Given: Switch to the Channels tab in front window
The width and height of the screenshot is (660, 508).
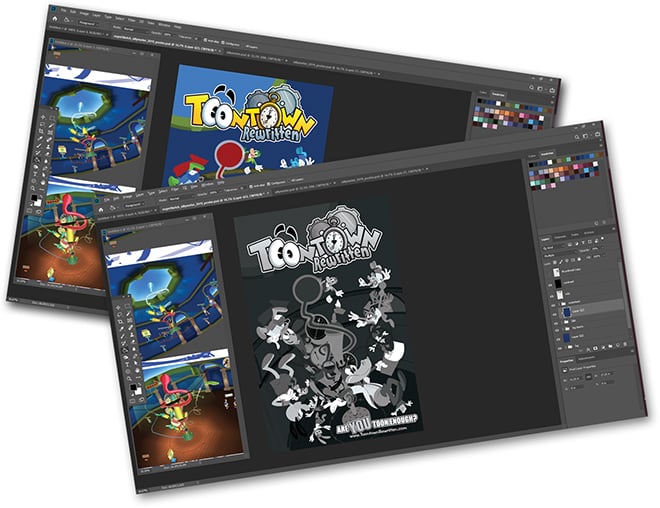Looking at the screenshot, I should (561, 237).
